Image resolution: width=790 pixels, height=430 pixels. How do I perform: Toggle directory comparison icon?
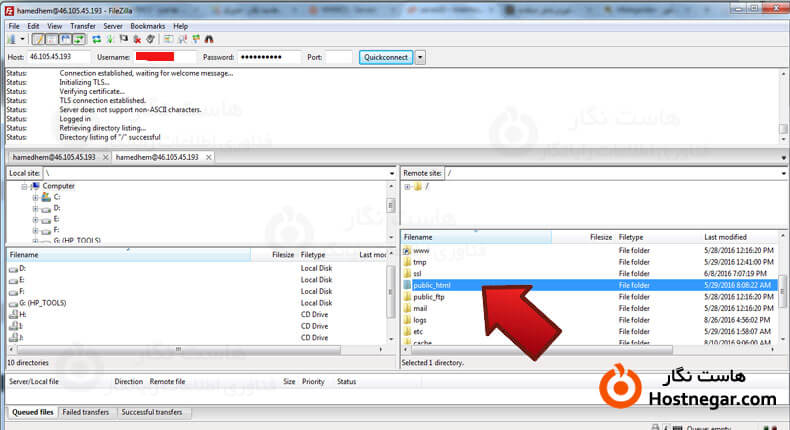[x=182, y=39]
